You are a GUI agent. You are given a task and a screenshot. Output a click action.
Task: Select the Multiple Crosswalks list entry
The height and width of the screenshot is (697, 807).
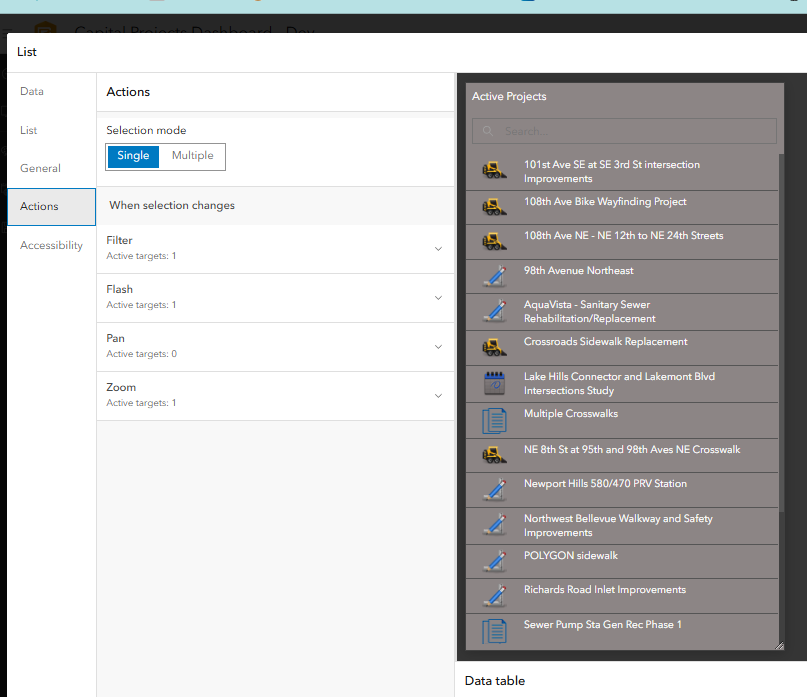[x=622, y=421]
